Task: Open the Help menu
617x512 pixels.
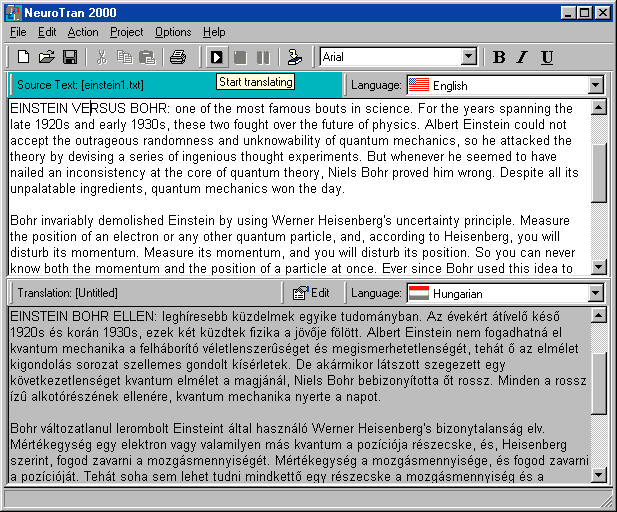Action: [214, 32]
